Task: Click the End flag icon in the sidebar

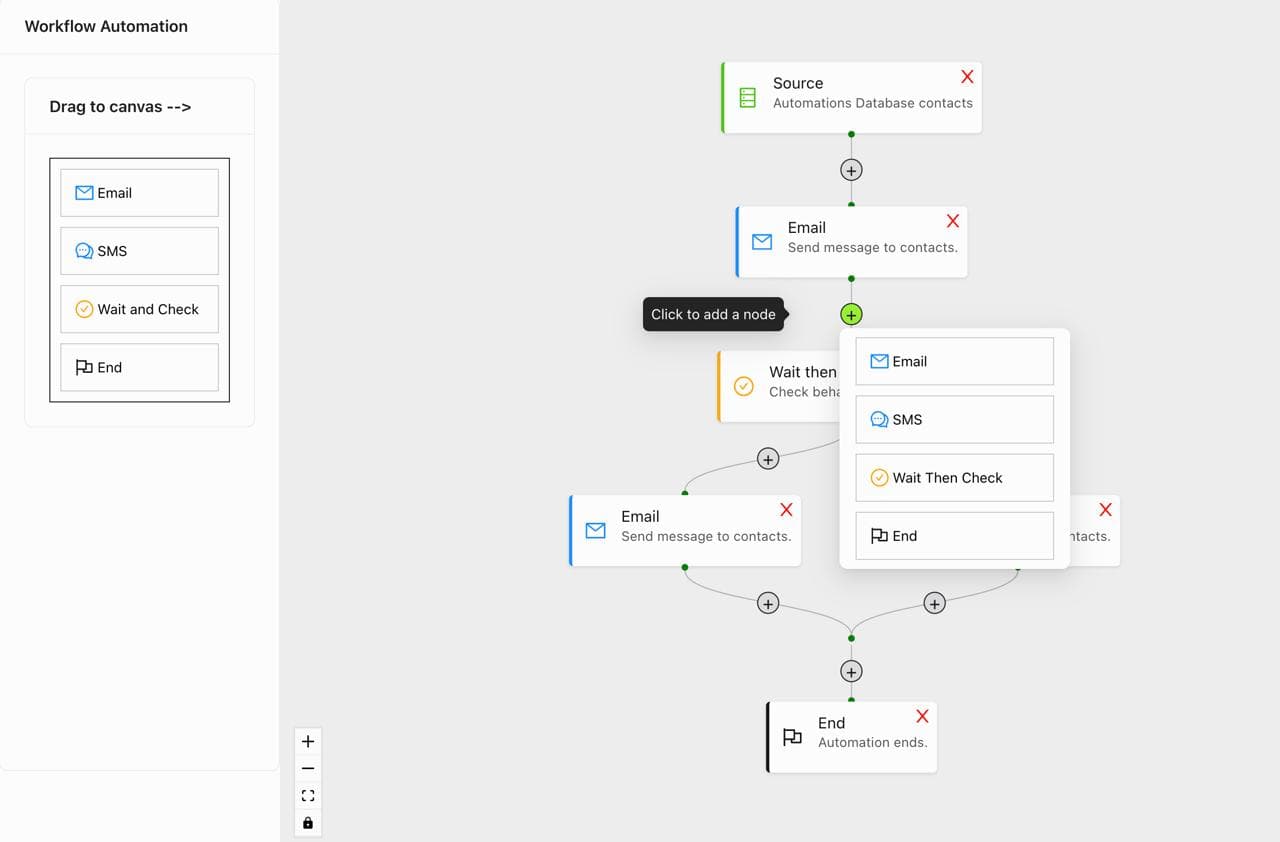Action: (85, 366)
